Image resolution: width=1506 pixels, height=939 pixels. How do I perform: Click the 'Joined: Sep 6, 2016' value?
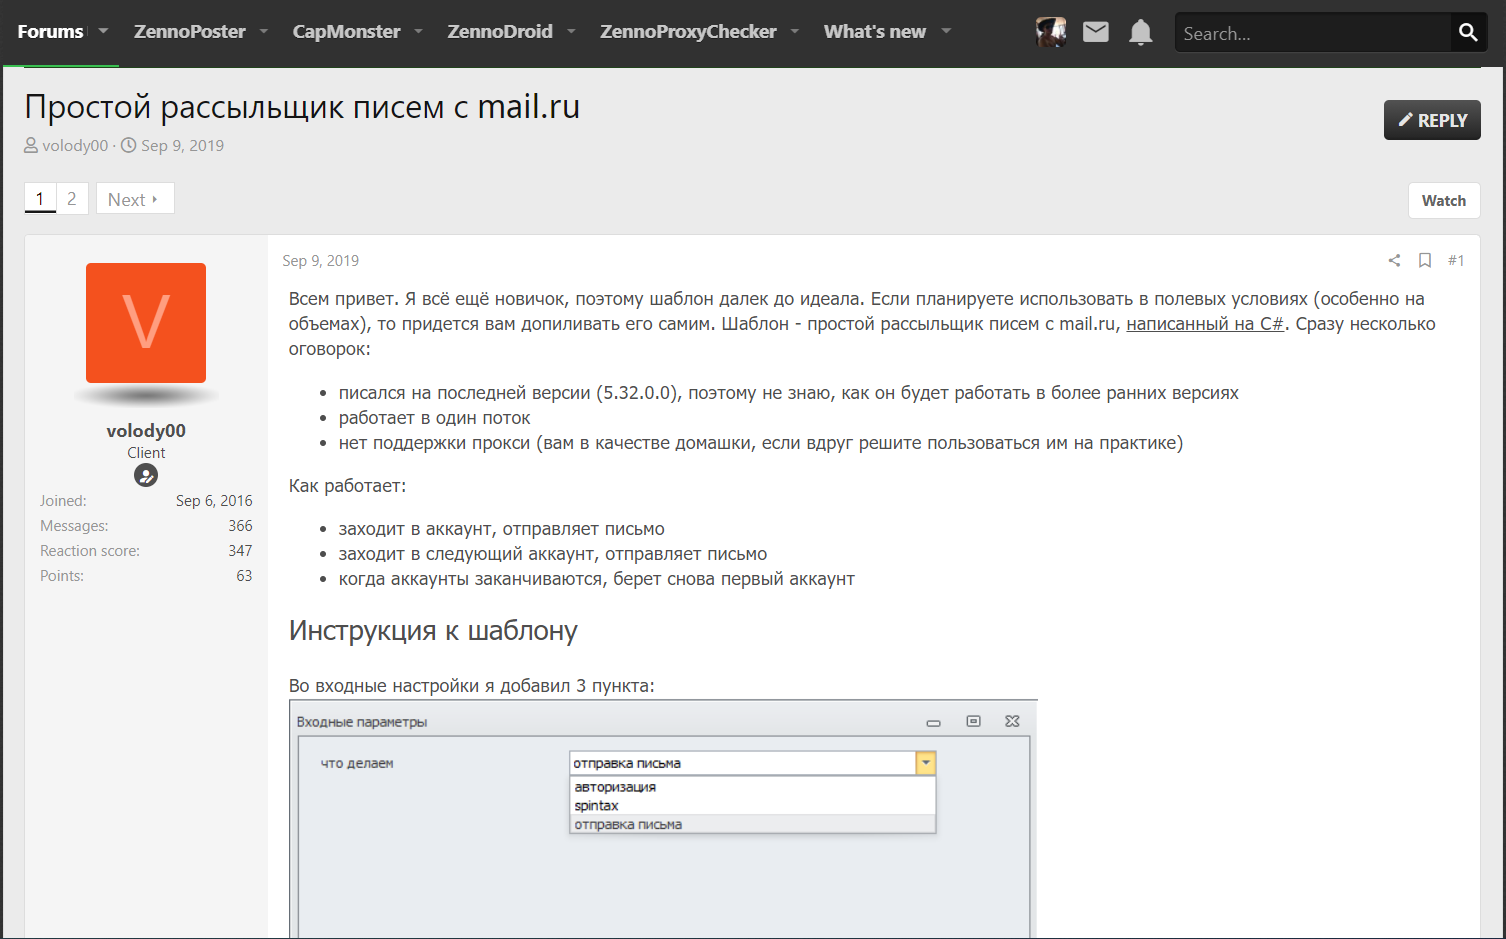[214, 501]
